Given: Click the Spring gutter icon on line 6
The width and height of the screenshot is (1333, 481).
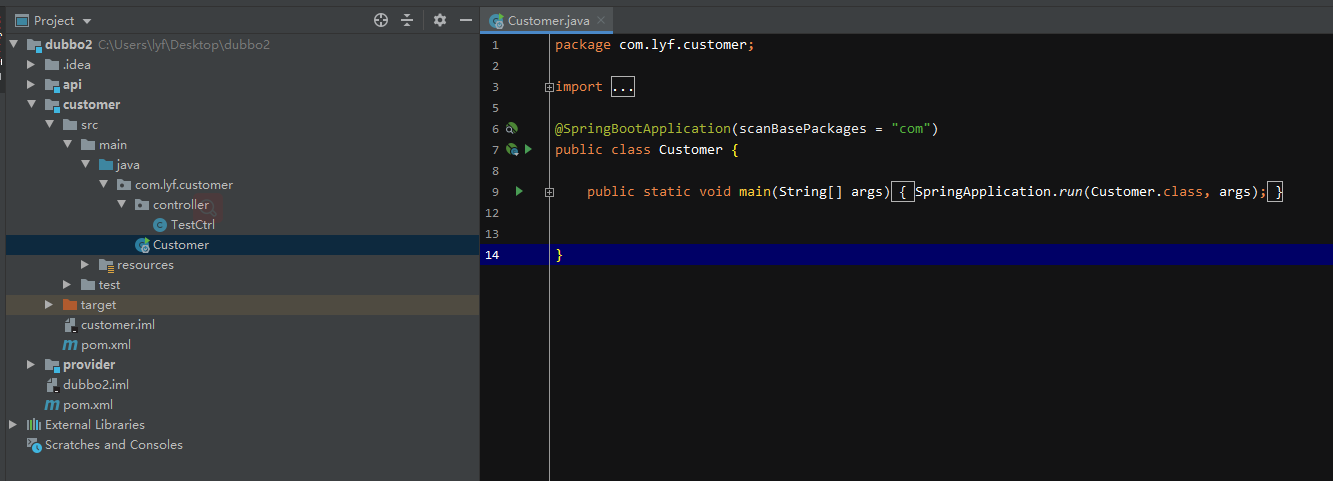Looking at the screenshot, I should click(x=511, y=129).
